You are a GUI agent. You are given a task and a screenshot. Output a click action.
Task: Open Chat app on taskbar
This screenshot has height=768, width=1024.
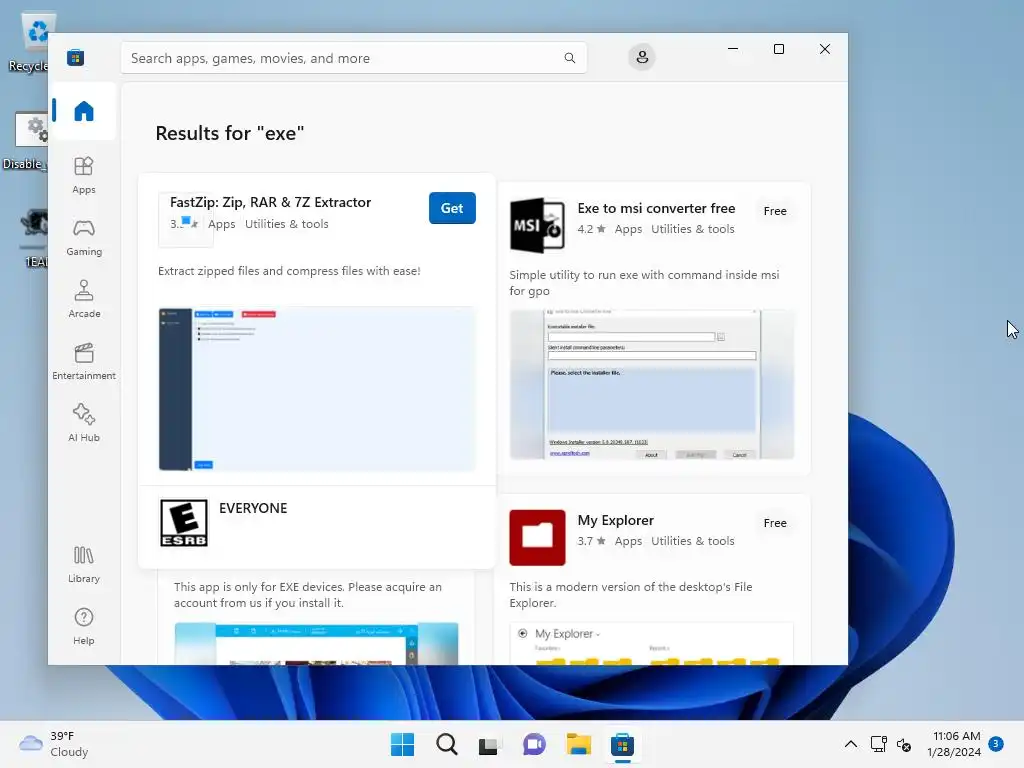[x=534, y=744]
